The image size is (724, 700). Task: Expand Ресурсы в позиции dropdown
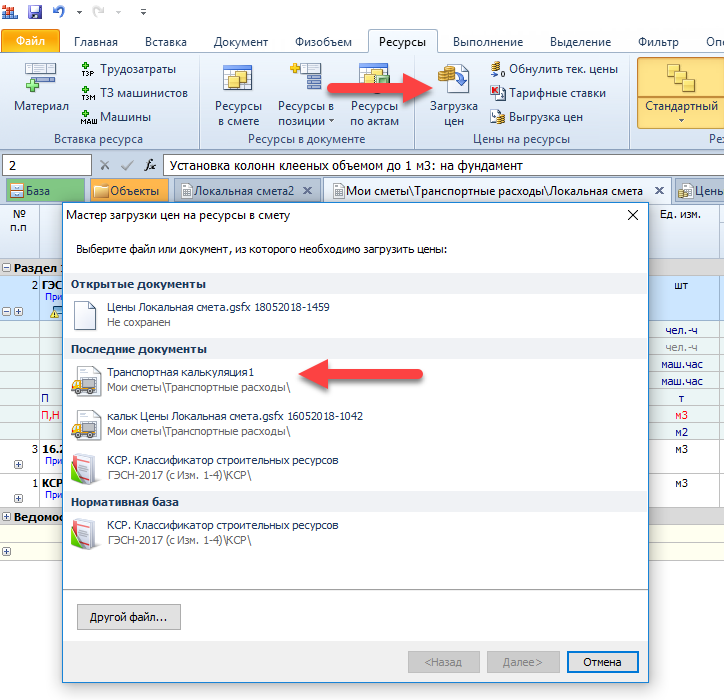(x=306, y=121)
